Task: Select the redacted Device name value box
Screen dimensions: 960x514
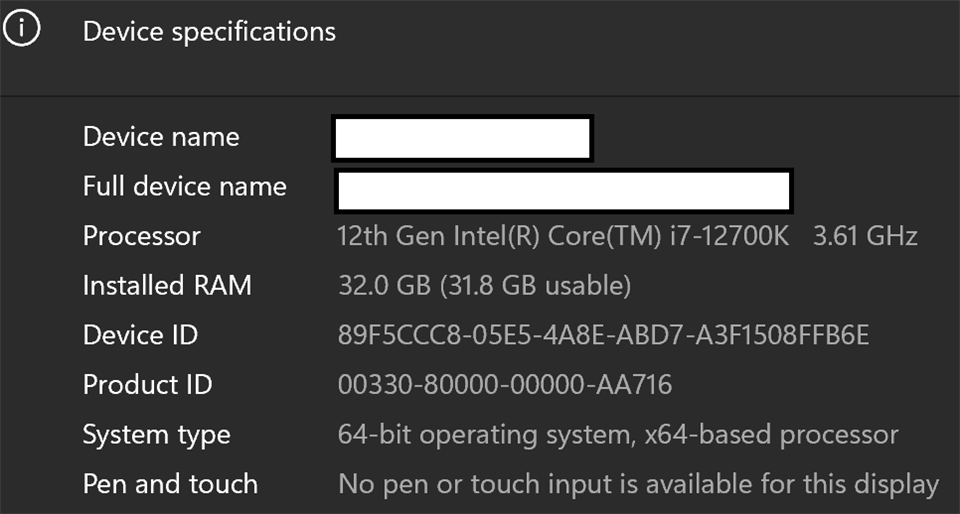Action: [462, 138]
